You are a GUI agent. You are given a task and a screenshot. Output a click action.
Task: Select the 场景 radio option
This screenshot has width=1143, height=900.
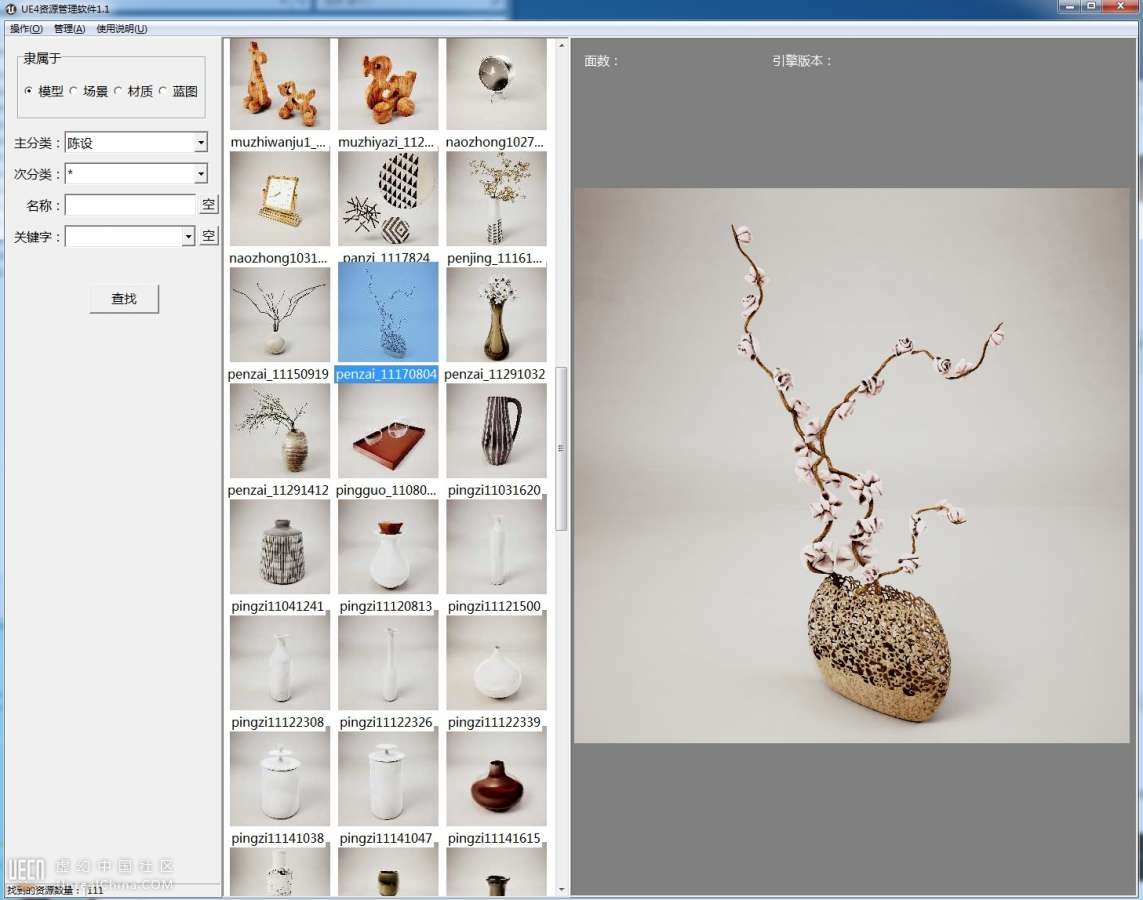click(74, 91)
